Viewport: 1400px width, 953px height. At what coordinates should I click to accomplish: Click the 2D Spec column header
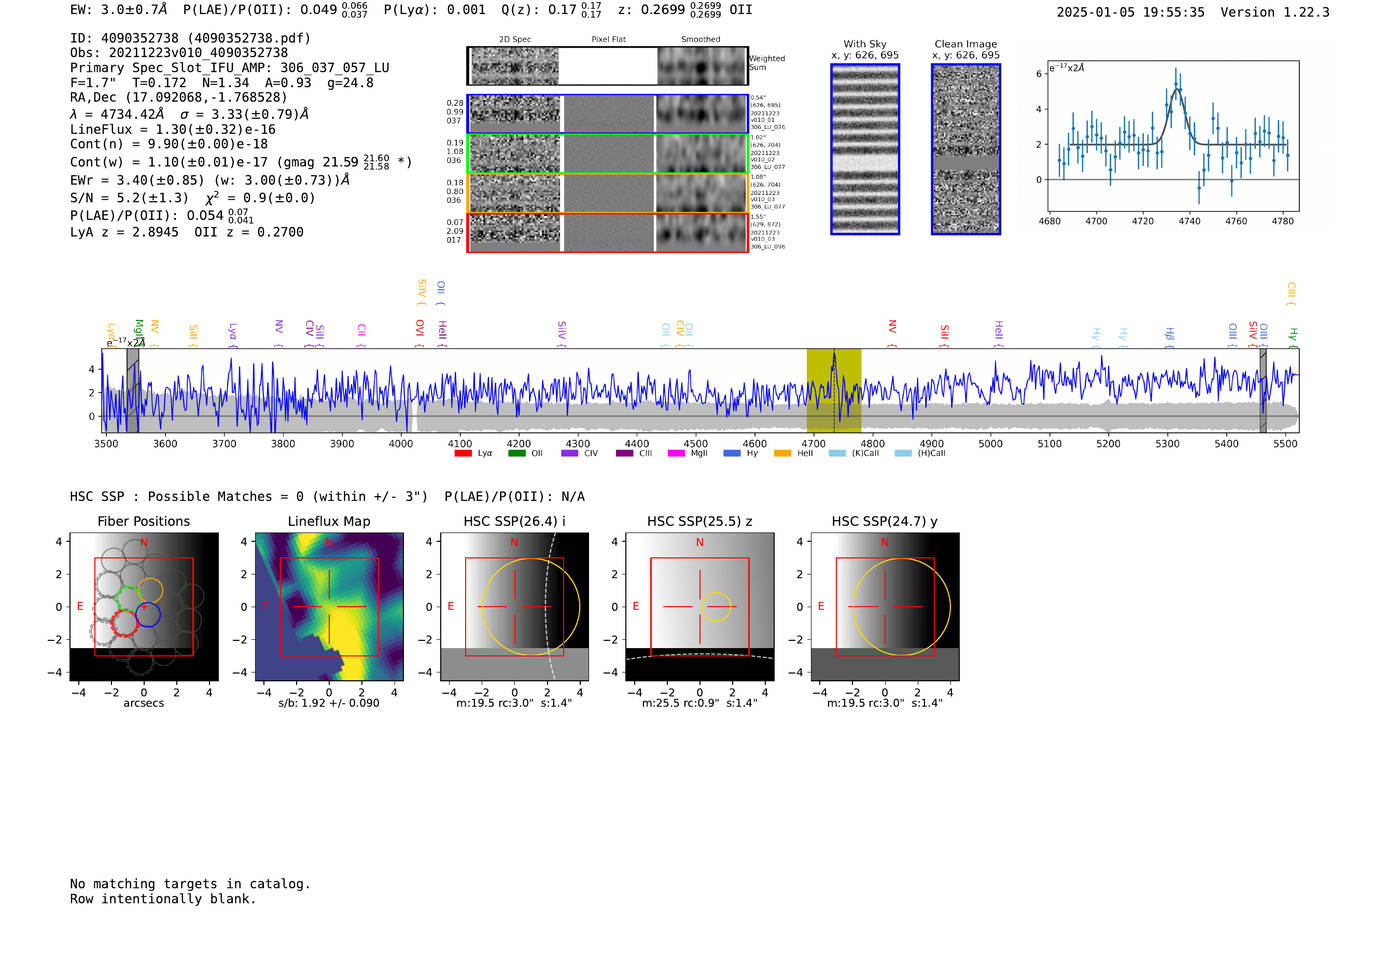coord(515,40)
